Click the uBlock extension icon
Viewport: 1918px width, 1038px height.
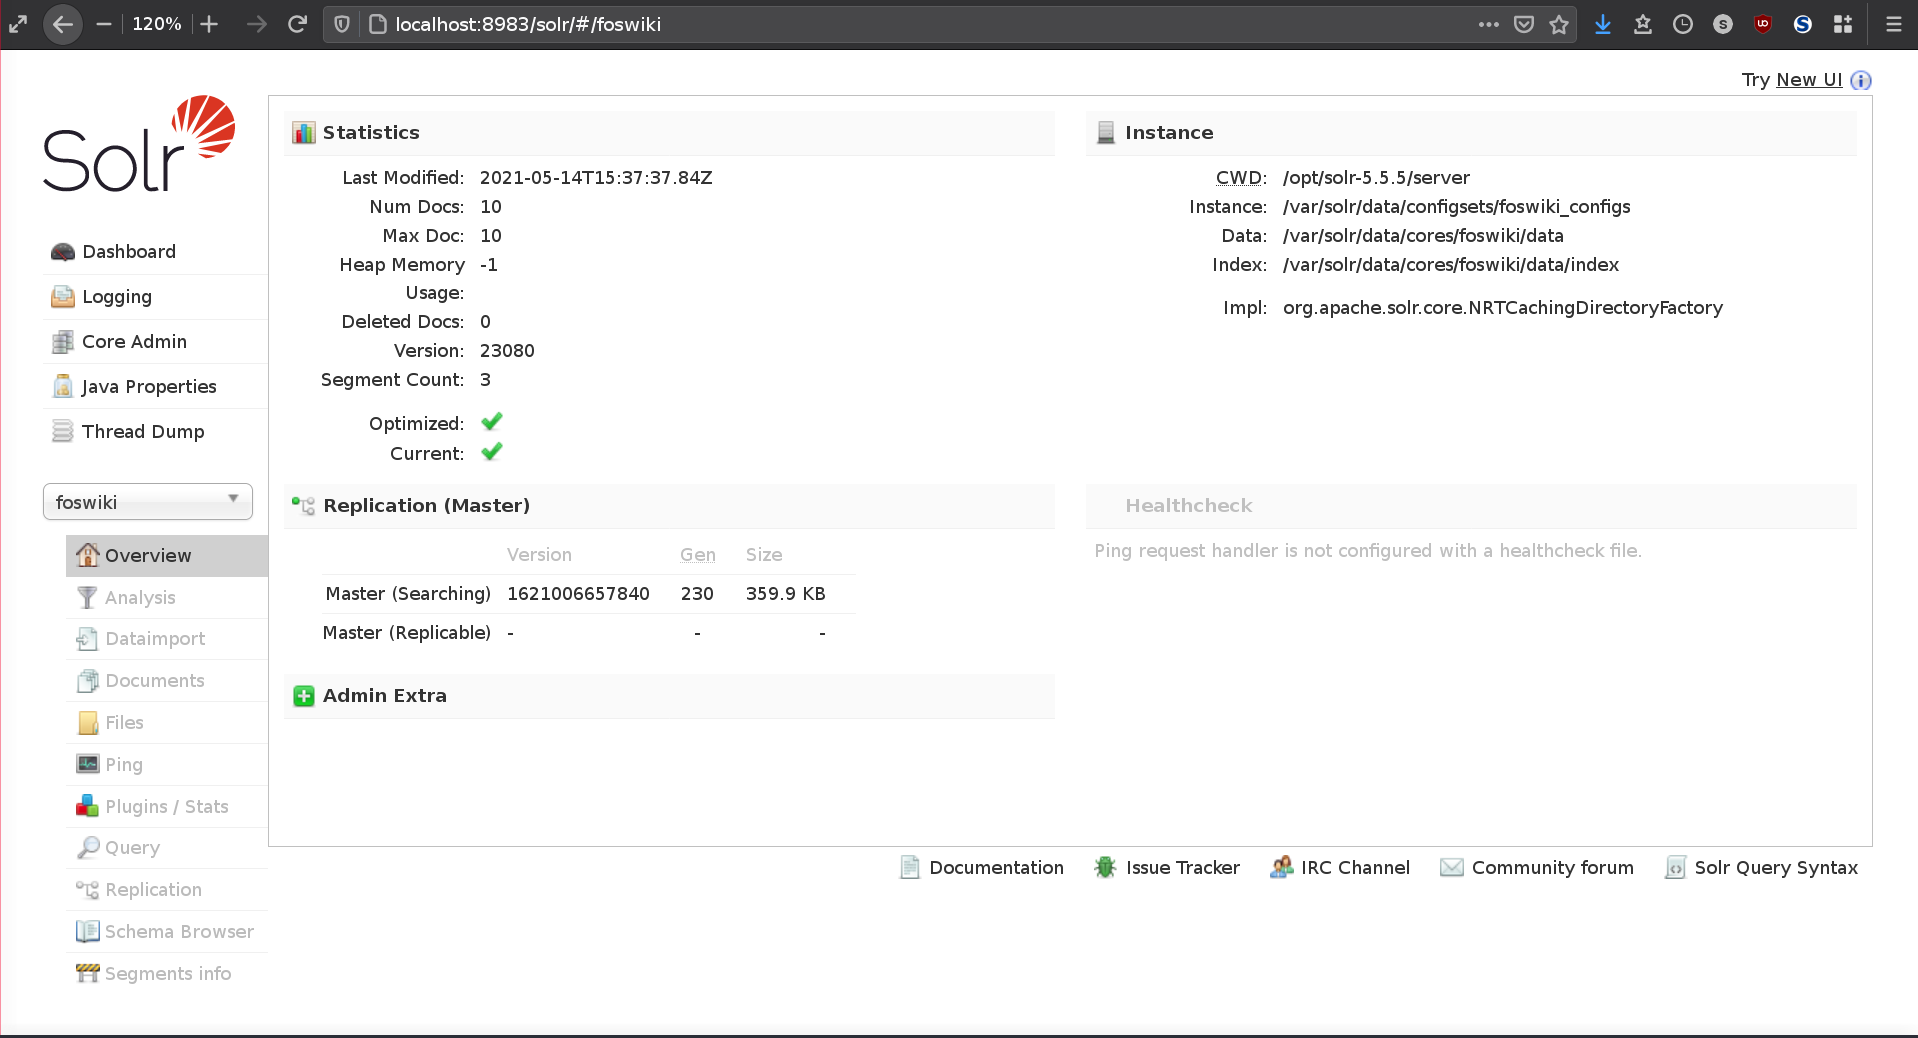[x=1763, y=24]
